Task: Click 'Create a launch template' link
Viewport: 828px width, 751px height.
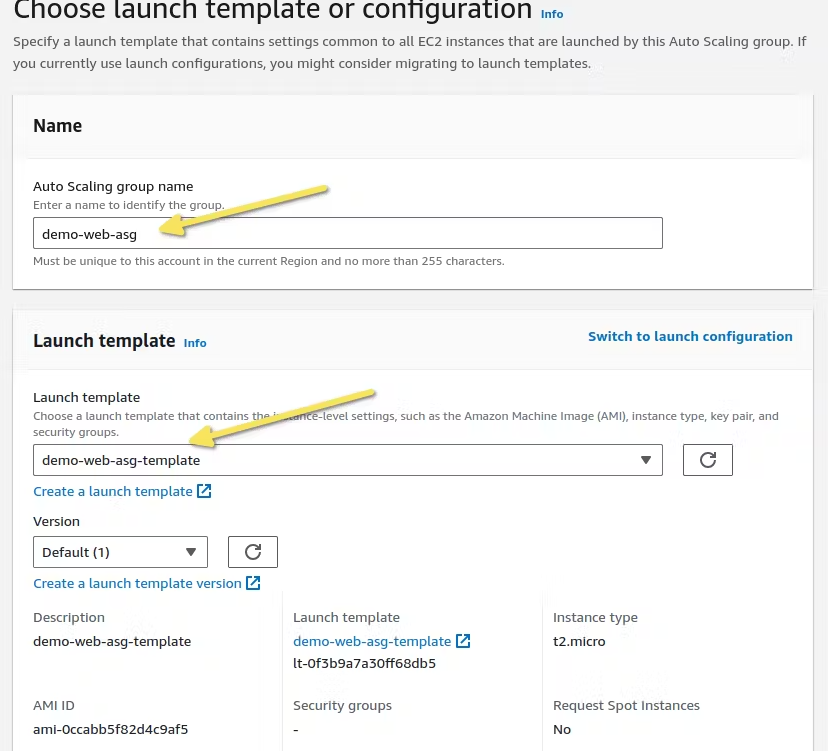Action: pyautogui.click(x=112, y=492)
